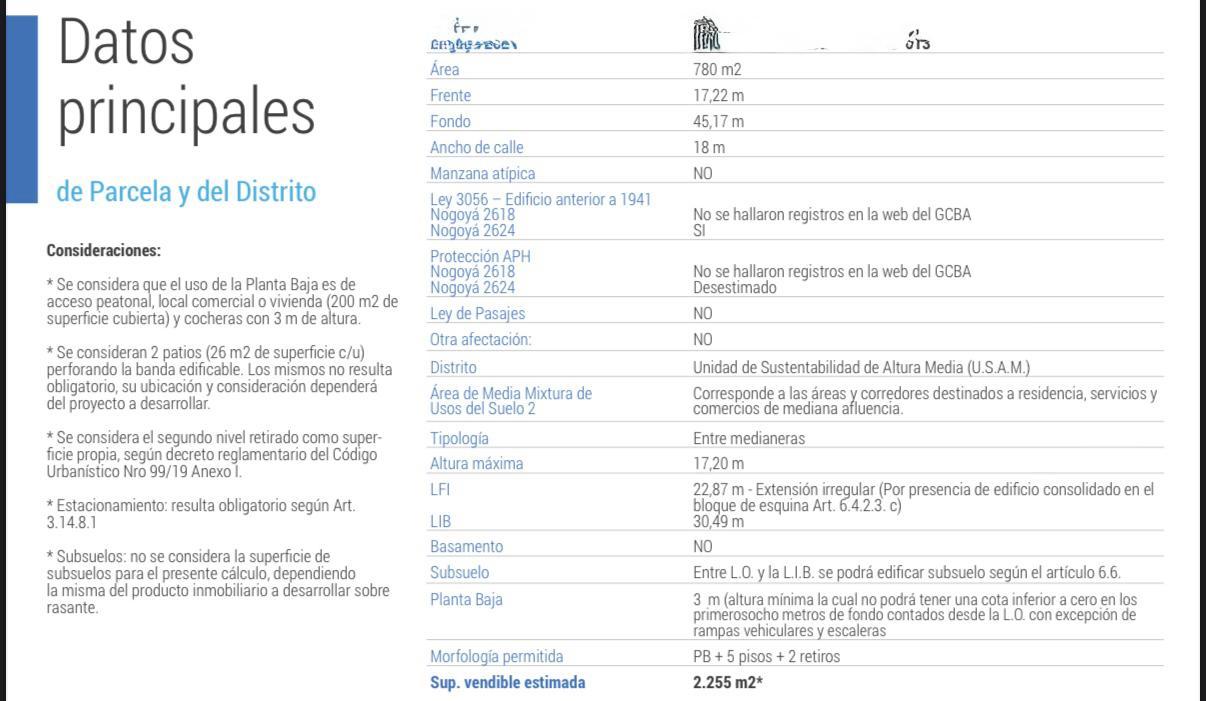Select the "Frente" row label

click(450, 96)
